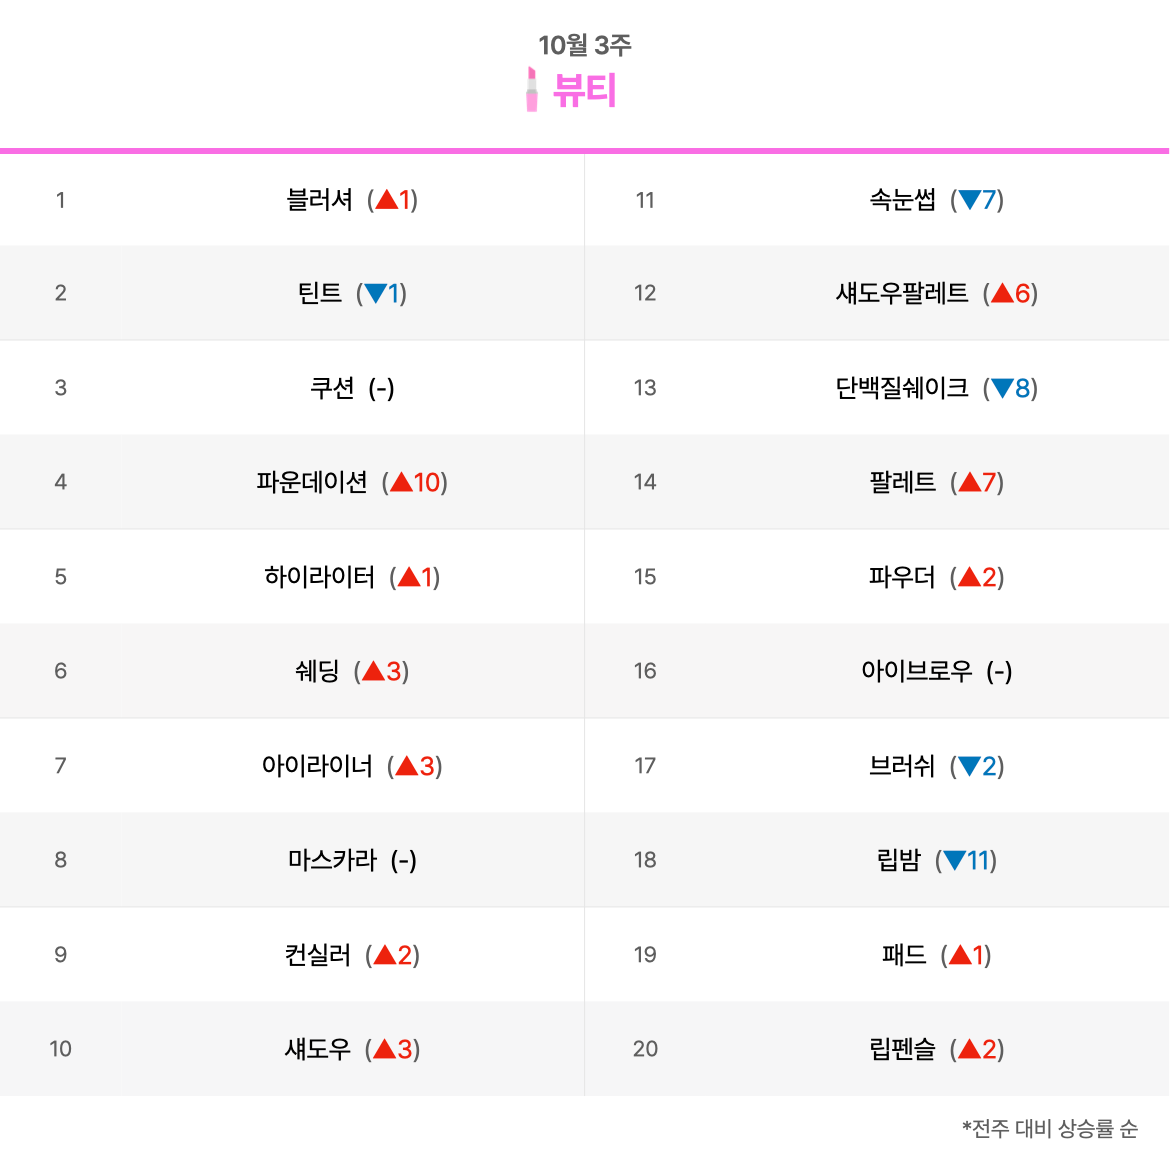This screenshot has width=1170, height=1170.
Task: Open the 마스카라 keyword entry
Action: [332, 860]
